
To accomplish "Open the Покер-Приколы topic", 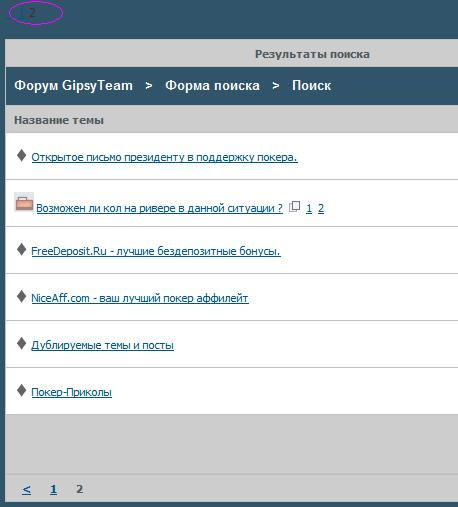I will (x=71, y=392).
